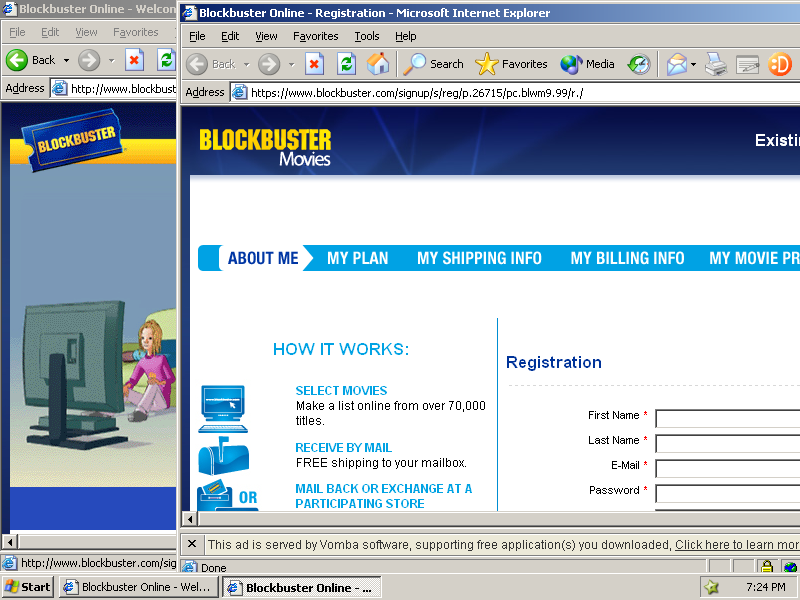Click the Edit toolbar icon beside Print
Image resolution: width=800 pixels, height=600 pixels.
[x=747, y=64]
